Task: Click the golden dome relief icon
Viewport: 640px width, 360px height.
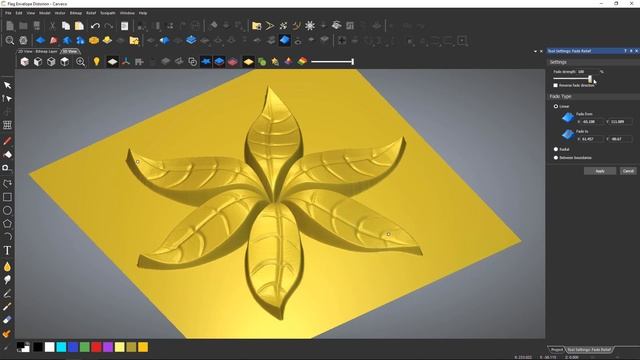Action: point(93,40)
